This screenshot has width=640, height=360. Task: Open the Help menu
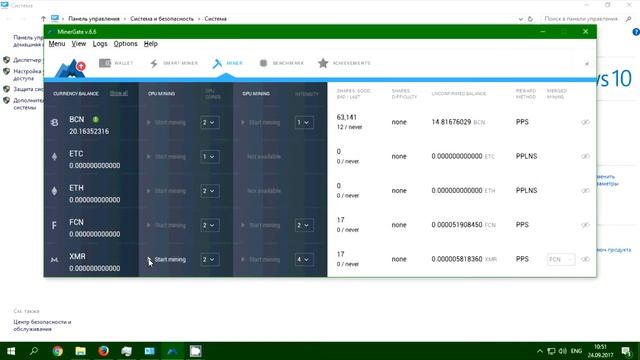tap(151, 44)
